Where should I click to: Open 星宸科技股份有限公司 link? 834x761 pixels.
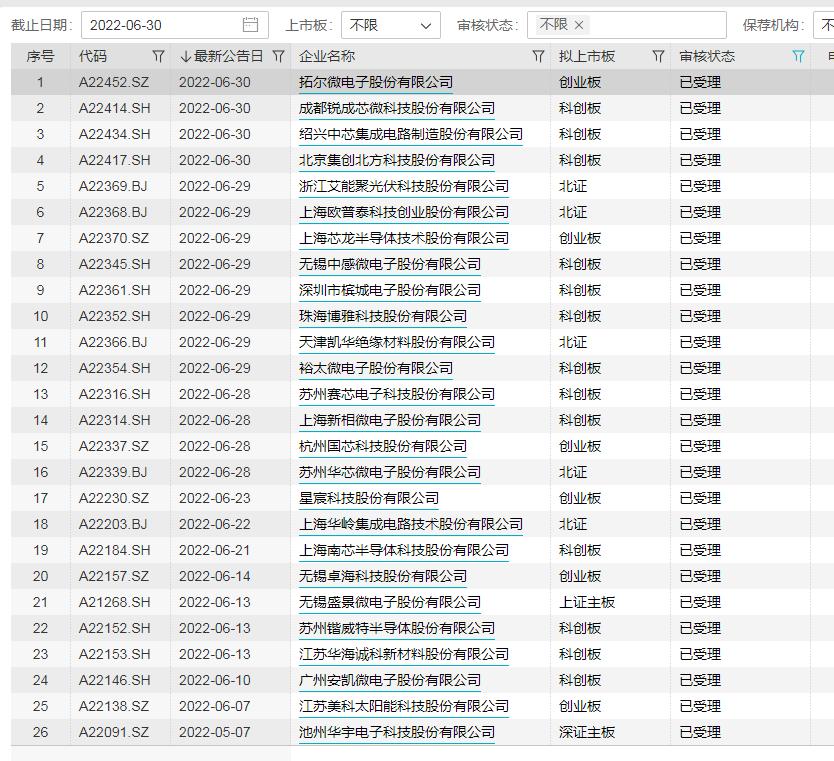(x=369, y=499)
